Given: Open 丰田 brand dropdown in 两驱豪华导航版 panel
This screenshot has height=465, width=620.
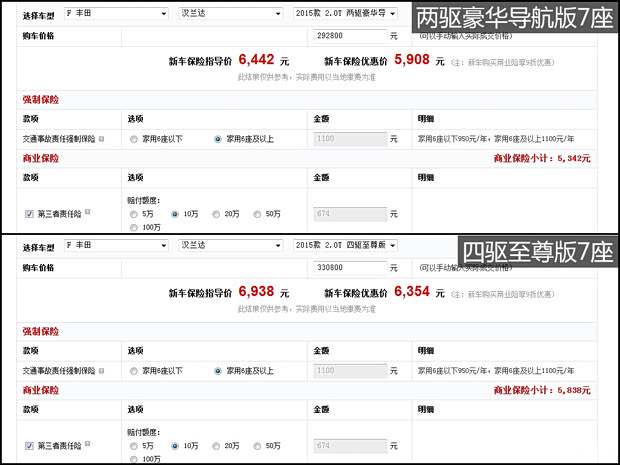Looking at the screenshot, I should [115, 14].
